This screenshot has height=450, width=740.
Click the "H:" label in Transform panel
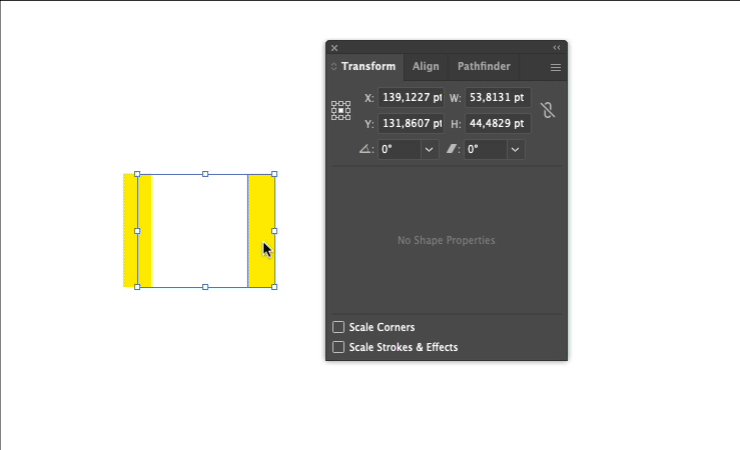coord(455,124)
